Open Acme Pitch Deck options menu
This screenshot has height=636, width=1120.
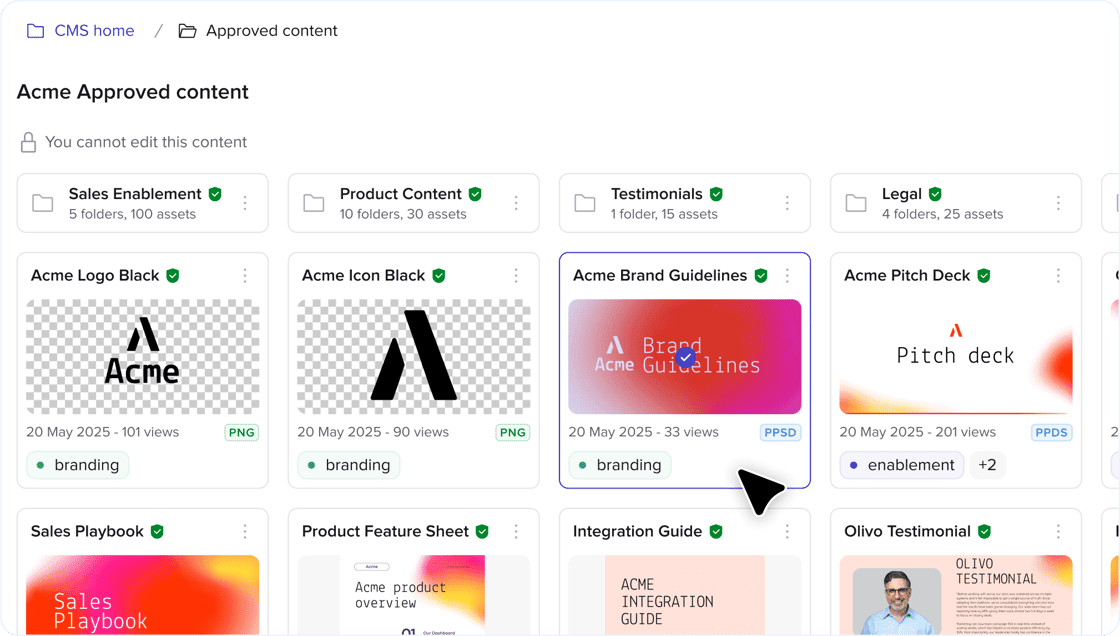[1059, 275]
